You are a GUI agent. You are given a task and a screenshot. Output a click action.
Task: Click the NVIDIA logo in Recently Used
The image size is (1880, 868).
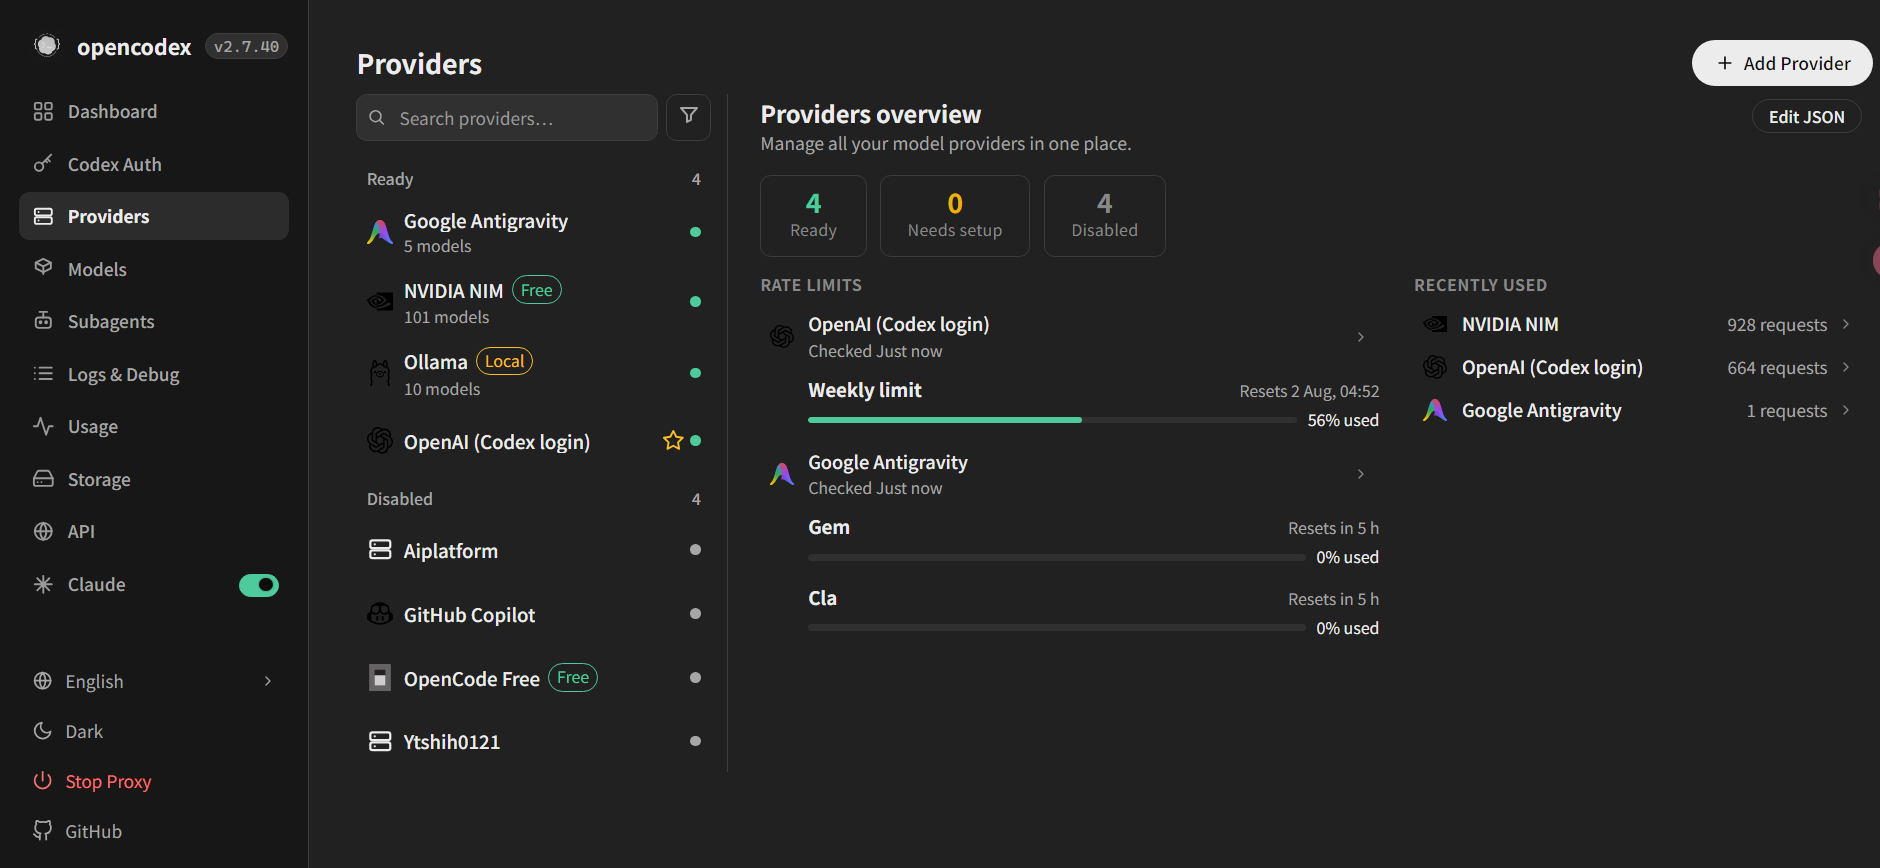point(1435,324)
